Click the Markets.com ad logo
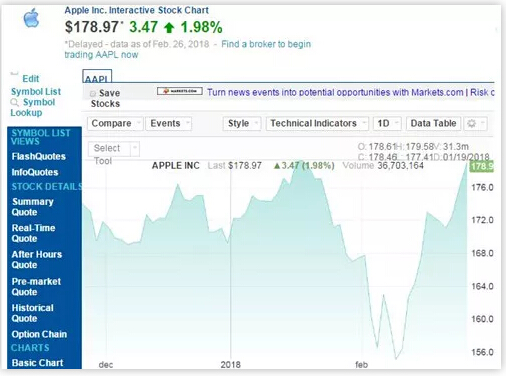 pos(180,91)
